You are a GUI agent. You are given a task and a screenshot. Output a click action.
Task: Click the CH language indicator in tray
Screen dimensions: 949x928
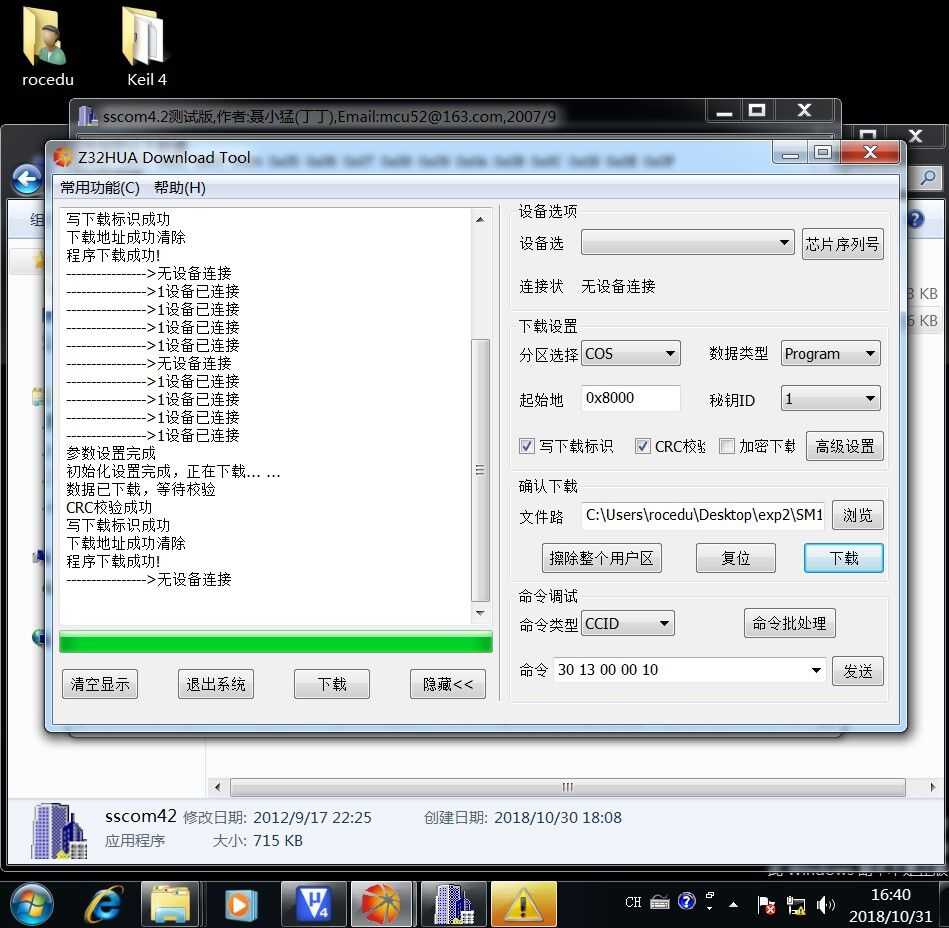click(x=633, y=902)
